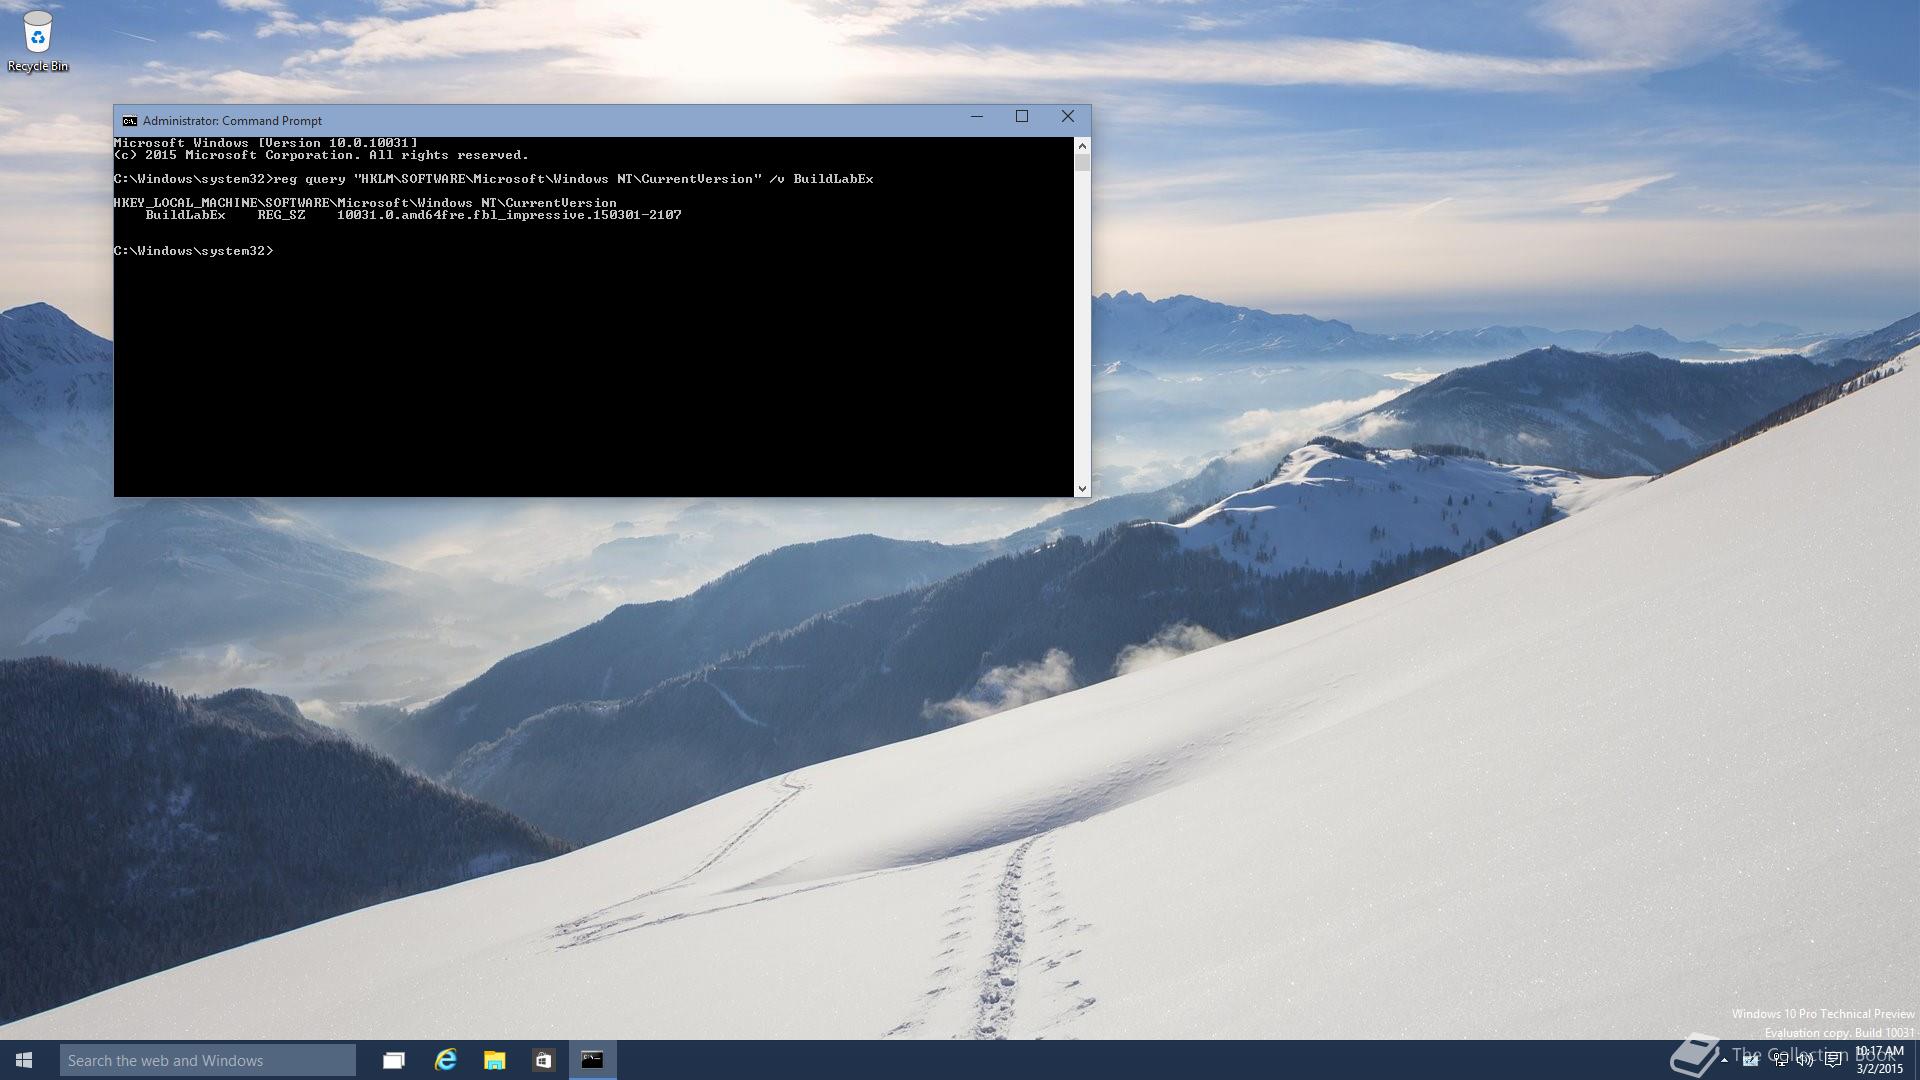
Task: Open the Start menu Windows logo
Action: point(24,1060)
